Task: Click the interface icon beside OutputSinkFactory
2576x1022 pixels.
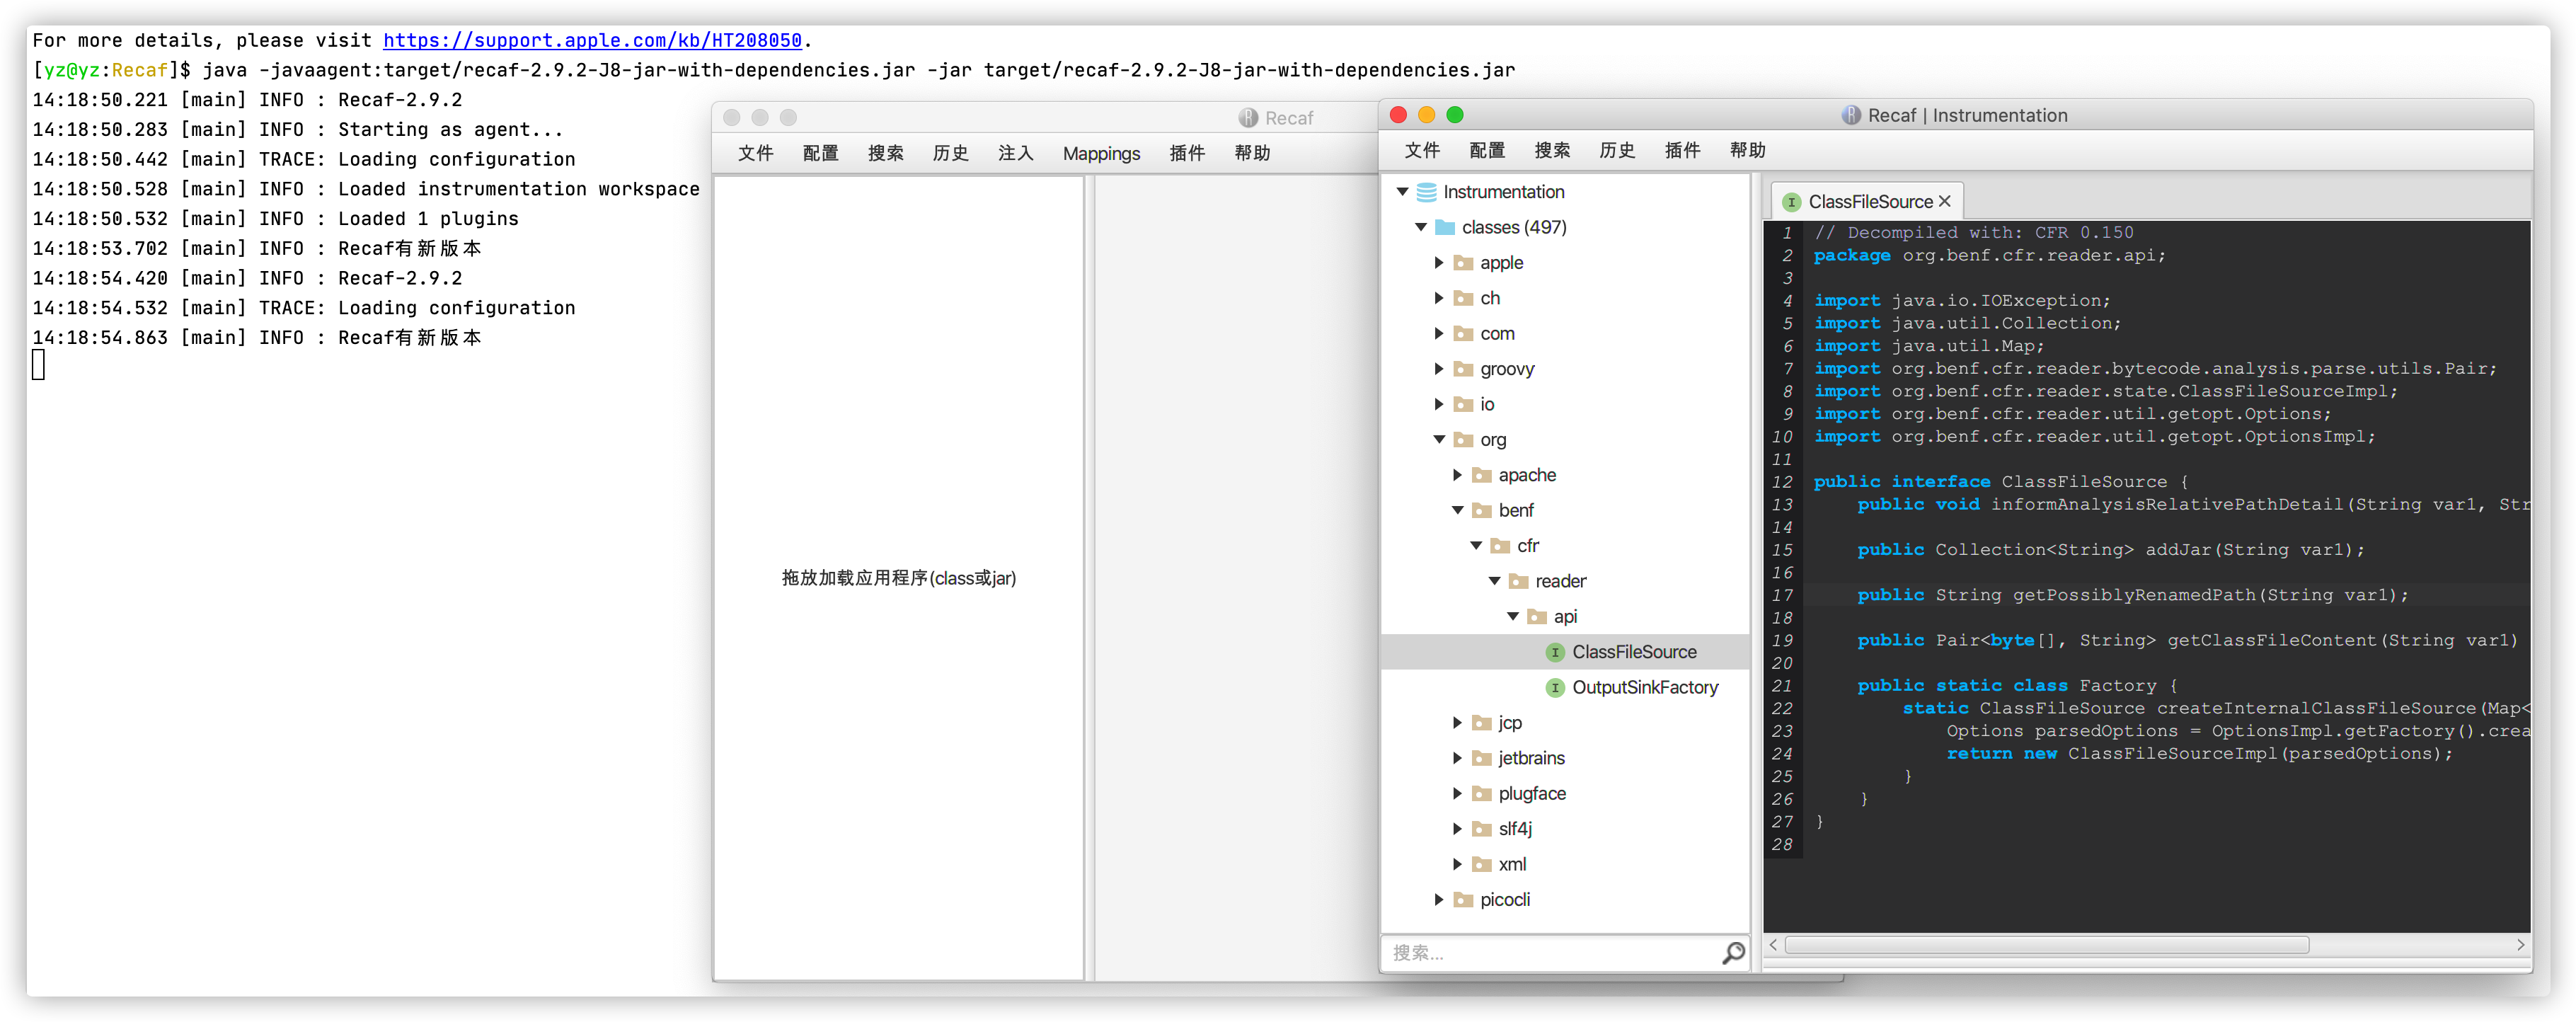Action: (1555, 687)
